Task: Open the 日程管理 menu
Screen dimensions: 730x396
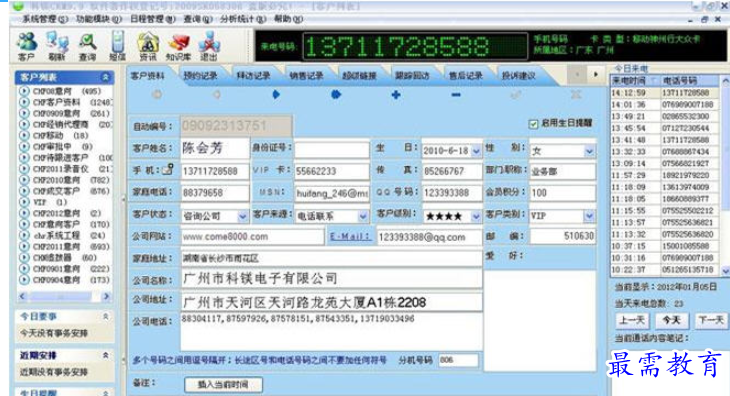Action: point(153,19)
